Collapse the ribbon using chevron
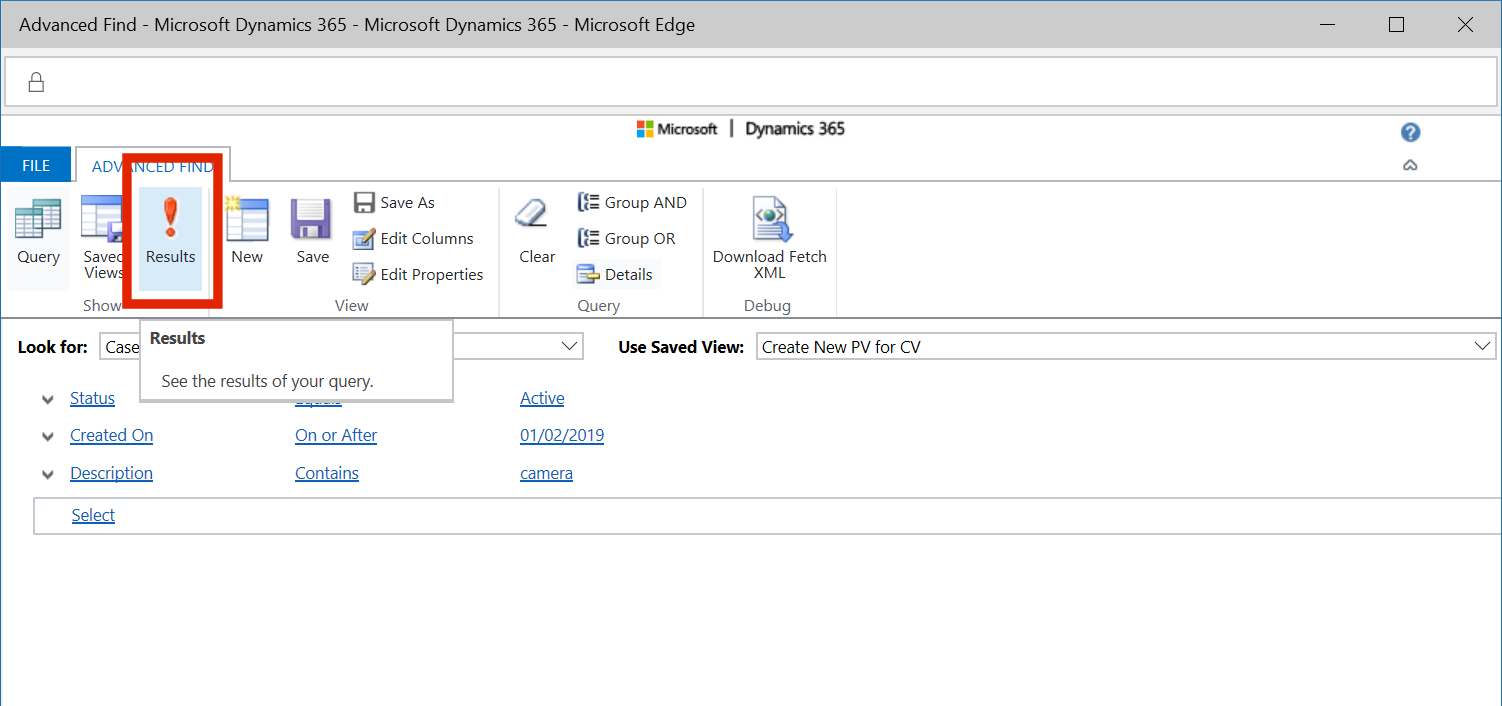Screen dimensions: 1502x706 coord(1410,166)
